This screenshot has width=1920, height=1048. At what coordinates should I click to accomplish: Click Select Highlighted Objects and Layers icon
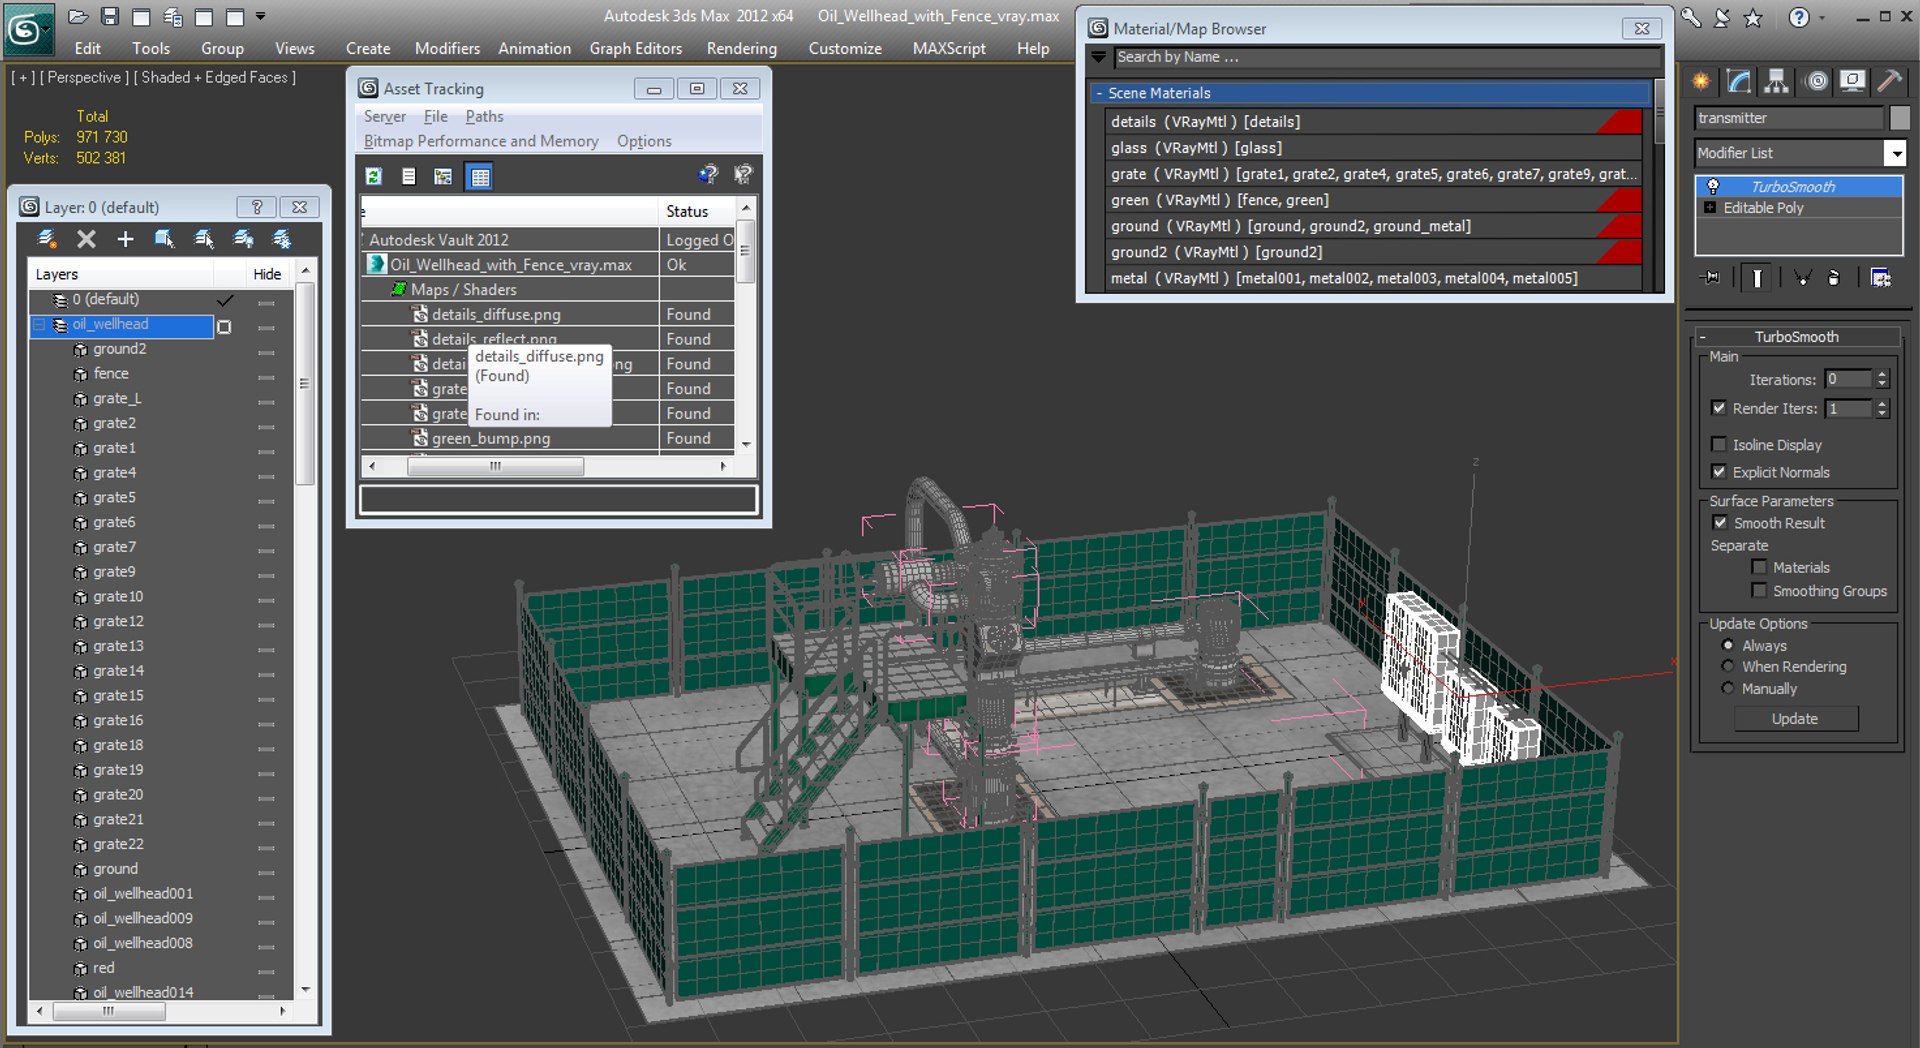coord(164,239)
